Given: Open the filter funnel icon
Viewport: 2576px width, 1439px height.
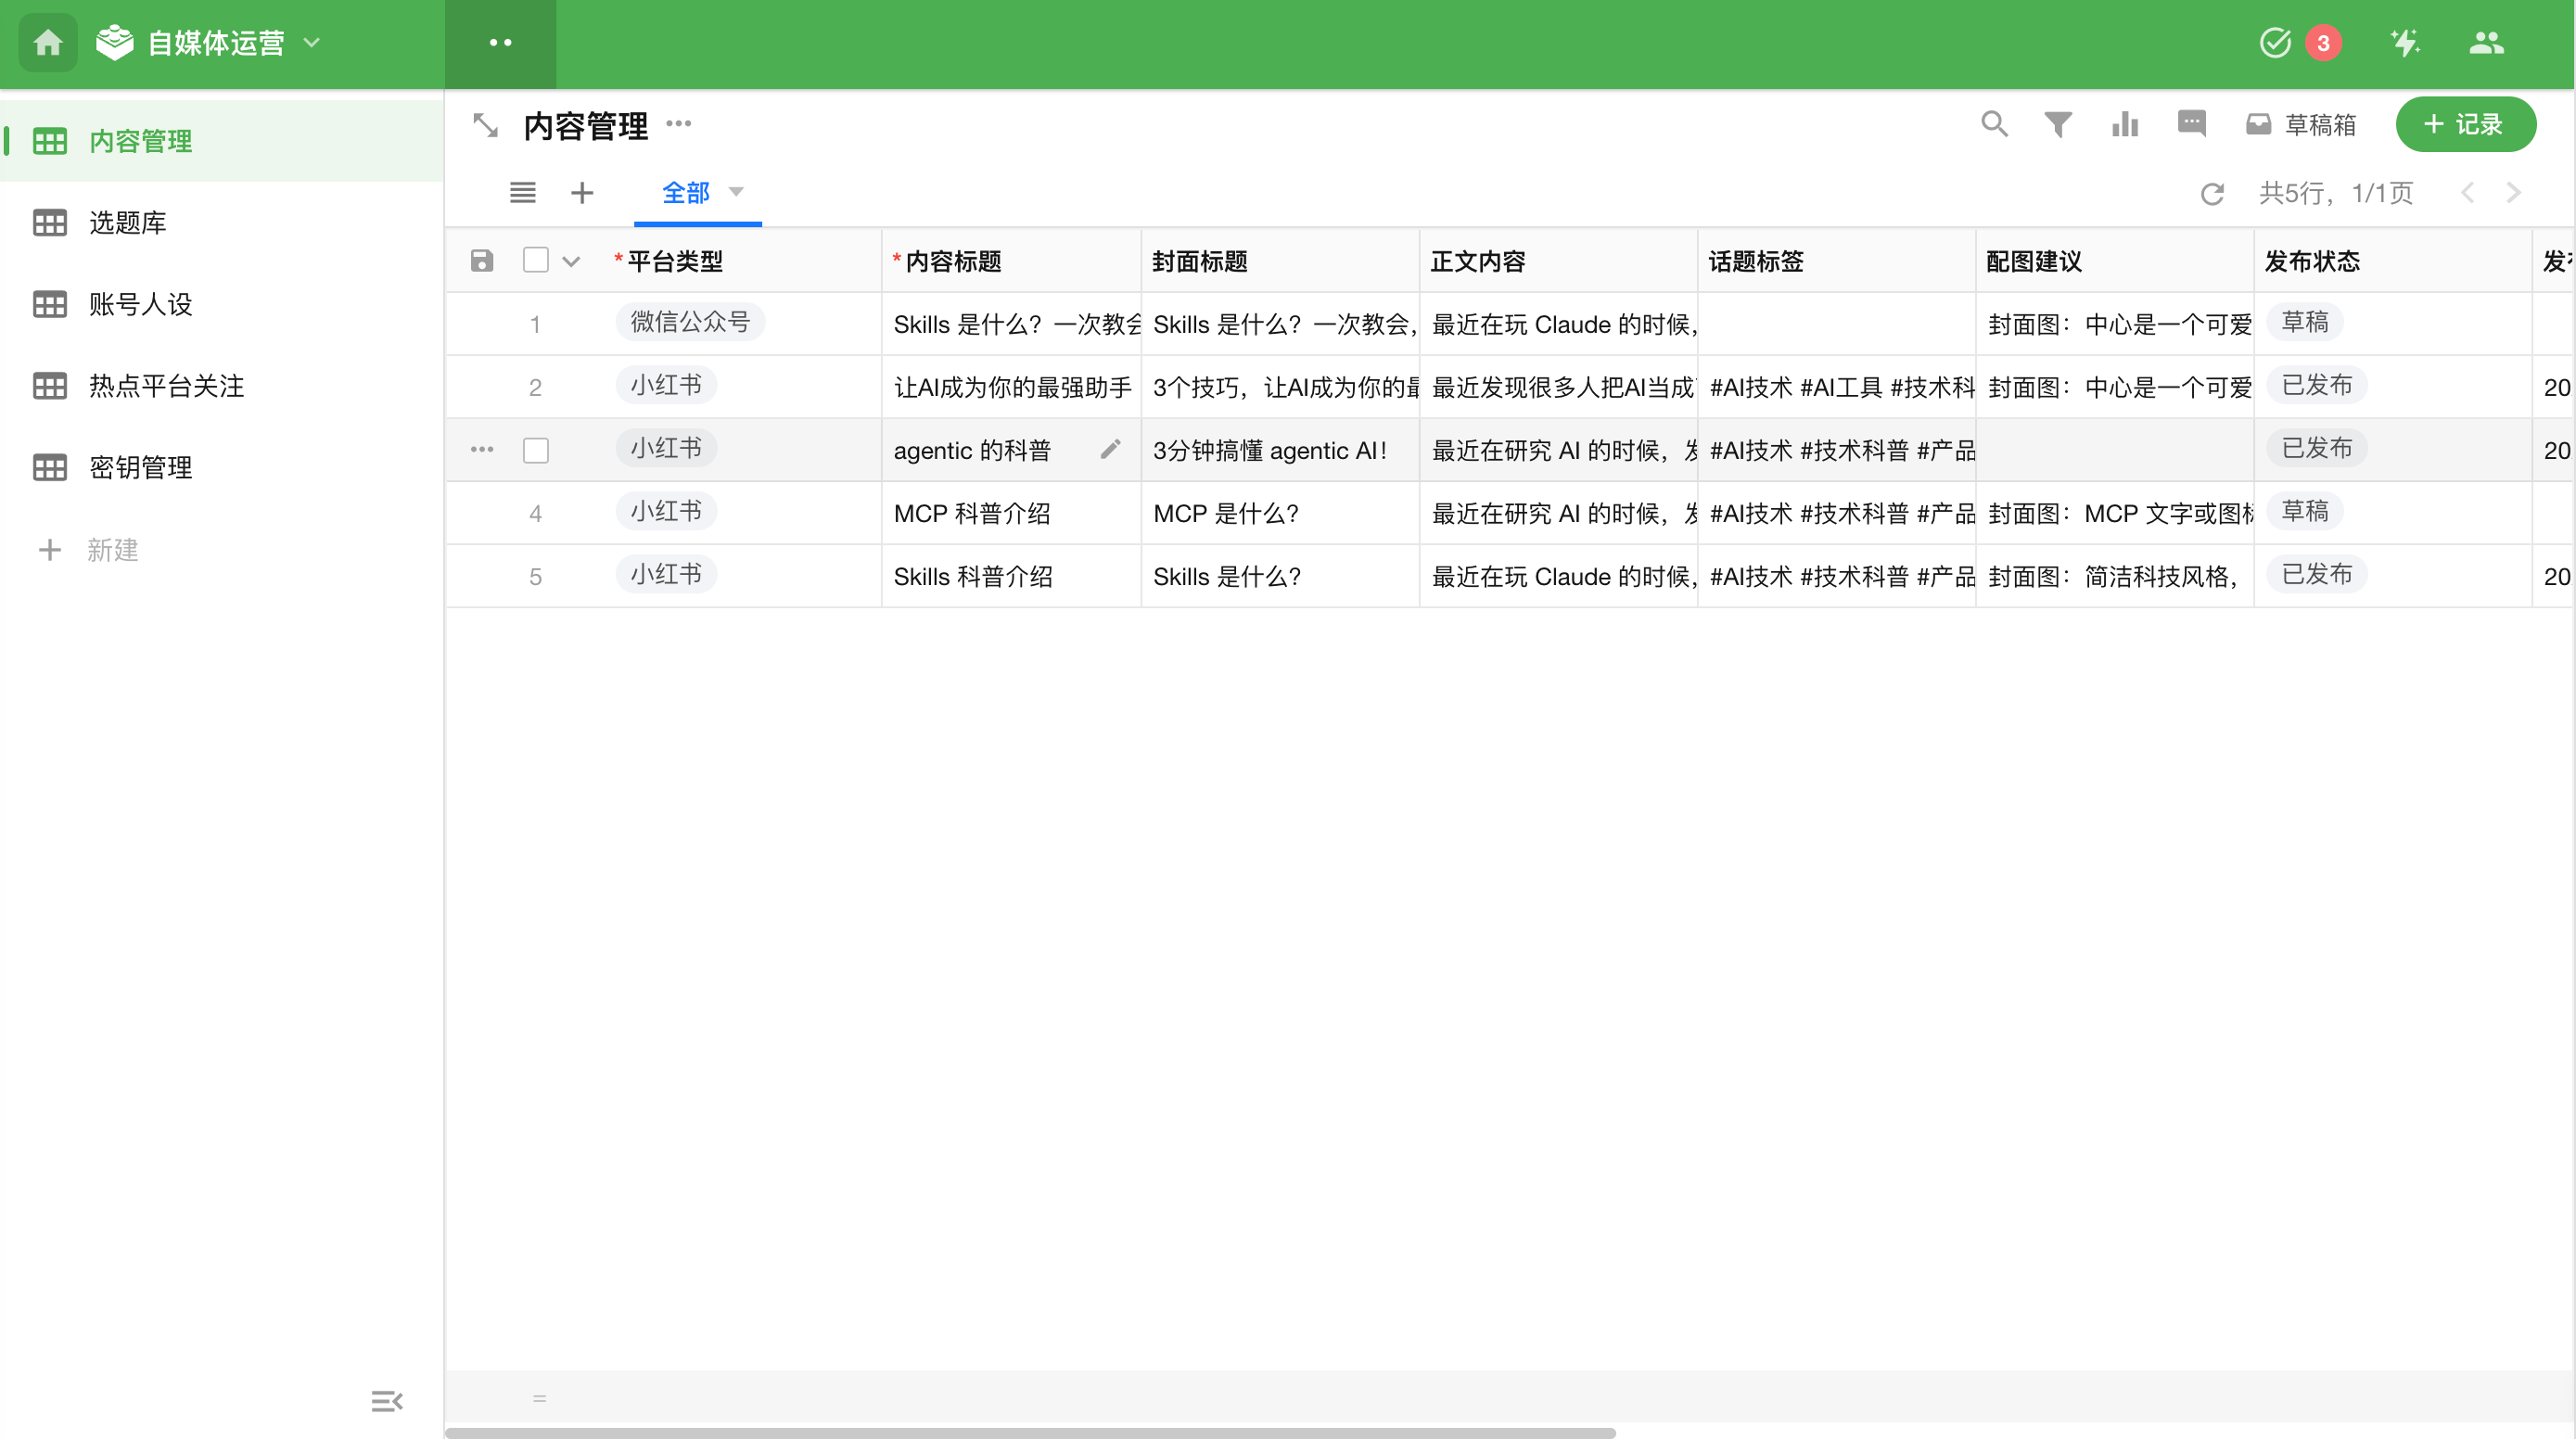Looking at the screenshot, I should point(2057,124).
